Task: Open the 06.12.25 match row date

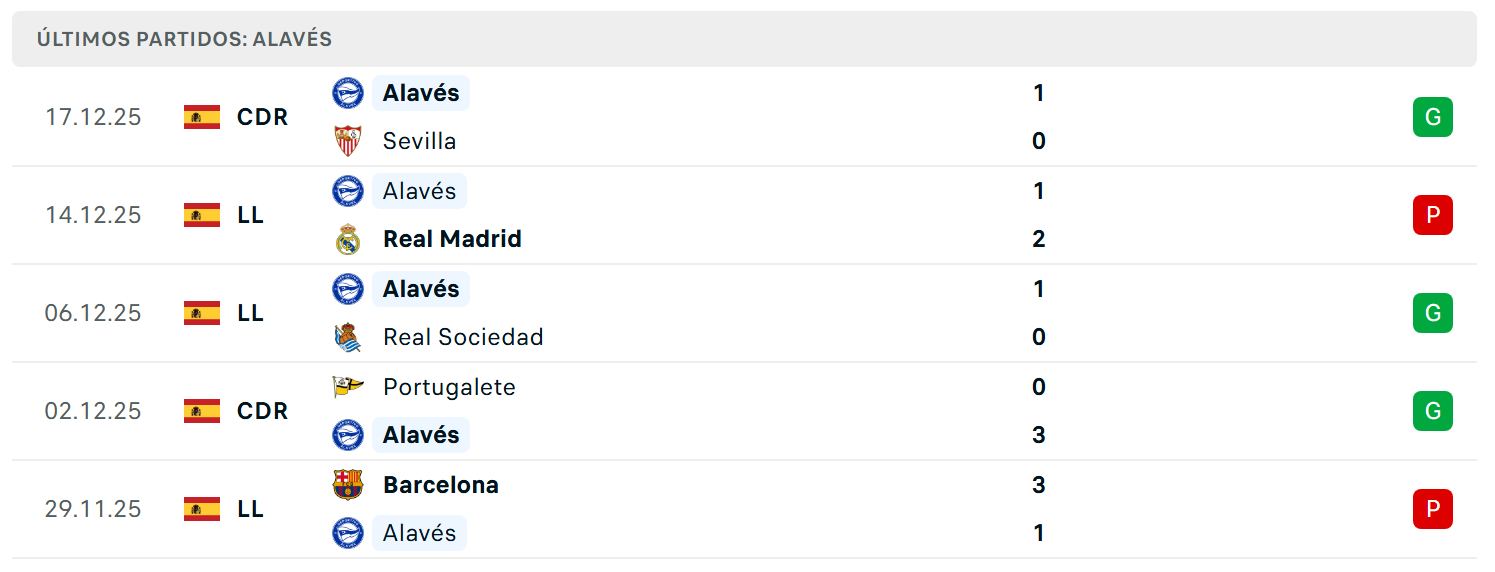Action: point(93,313)
